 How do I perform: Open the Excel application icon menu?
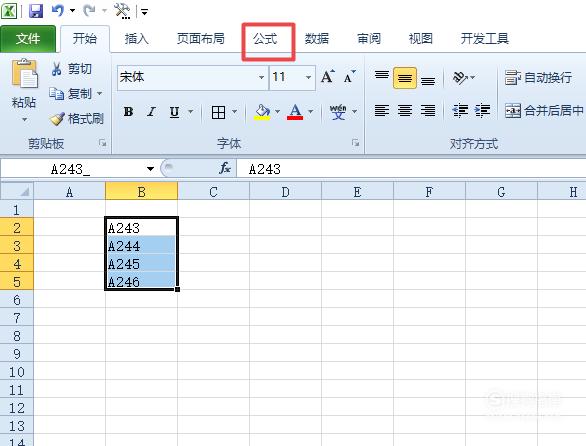click(x=9, y=11)
